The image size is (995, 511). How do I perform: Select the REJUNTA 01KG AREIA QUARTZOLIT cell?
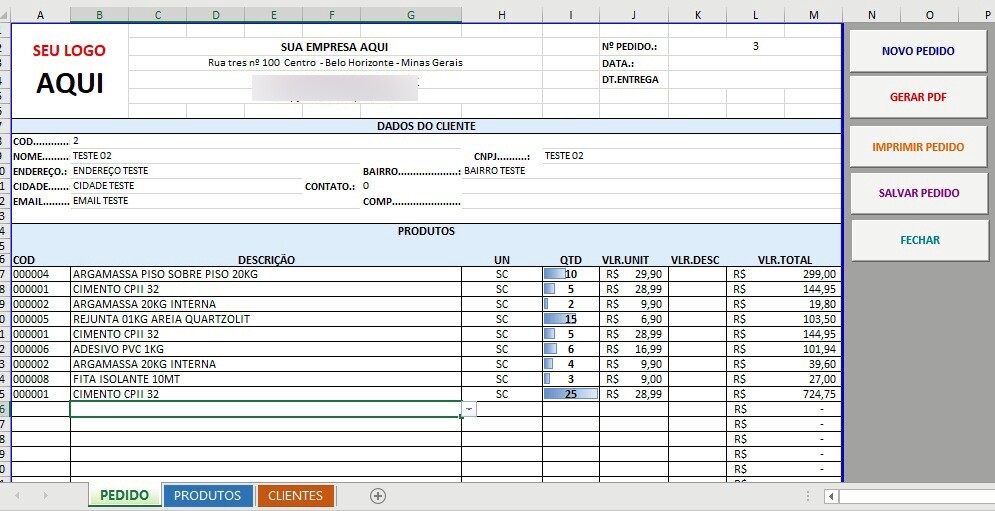point(265,319)
